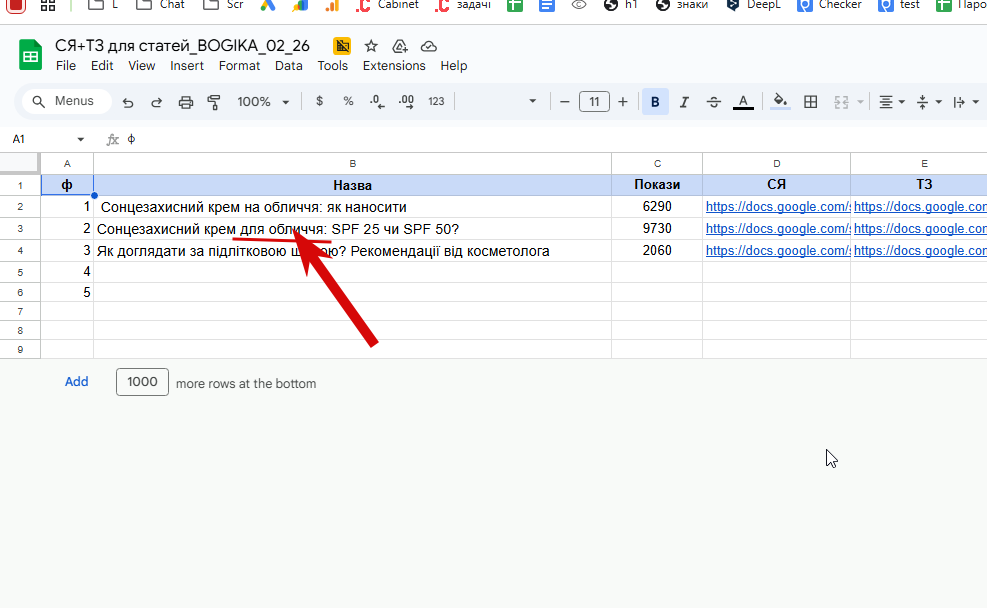
Task: Print the spreadsheet
Action: [x=186, y=102]
